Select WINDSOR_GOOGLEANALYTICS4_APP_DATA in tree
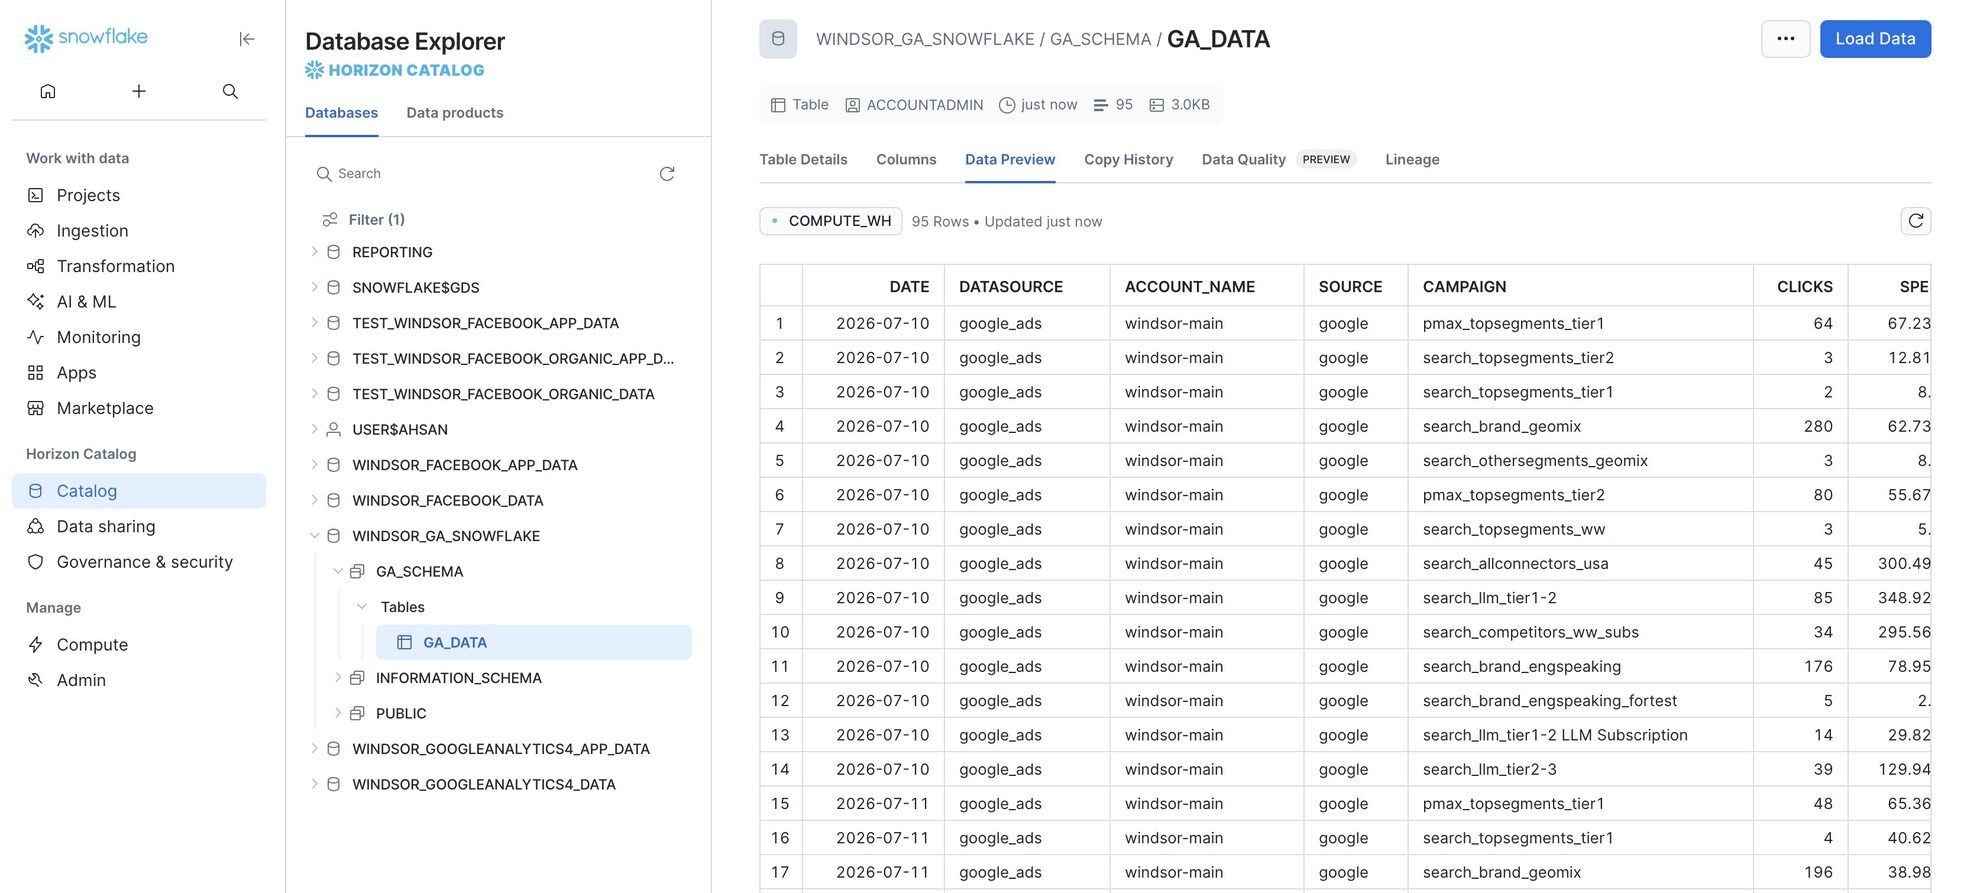 (501, 749)
